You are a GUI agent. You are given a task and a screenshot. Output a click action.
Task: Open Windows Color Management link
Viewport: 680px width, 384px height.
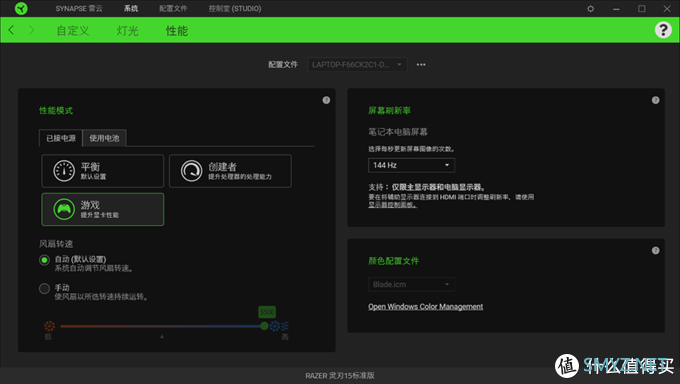pyautogui.click(x=425, y=307)
